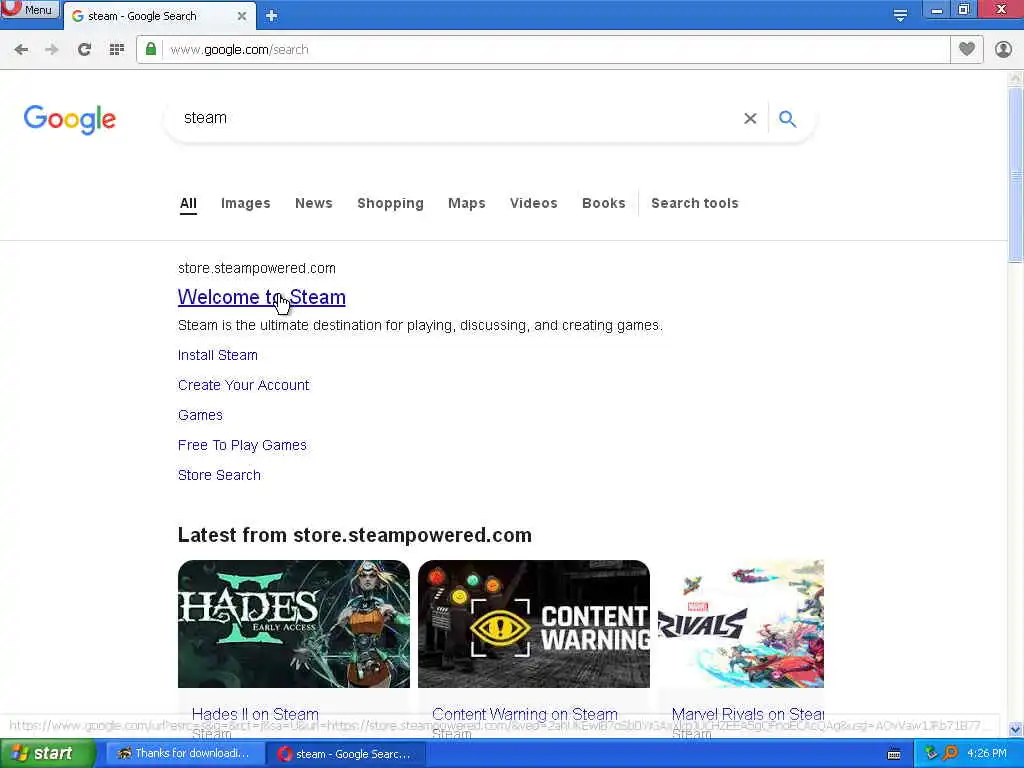Open Speed Dial grid icon
Viewport: 1024px width, 768px height.
coord(117,50)
